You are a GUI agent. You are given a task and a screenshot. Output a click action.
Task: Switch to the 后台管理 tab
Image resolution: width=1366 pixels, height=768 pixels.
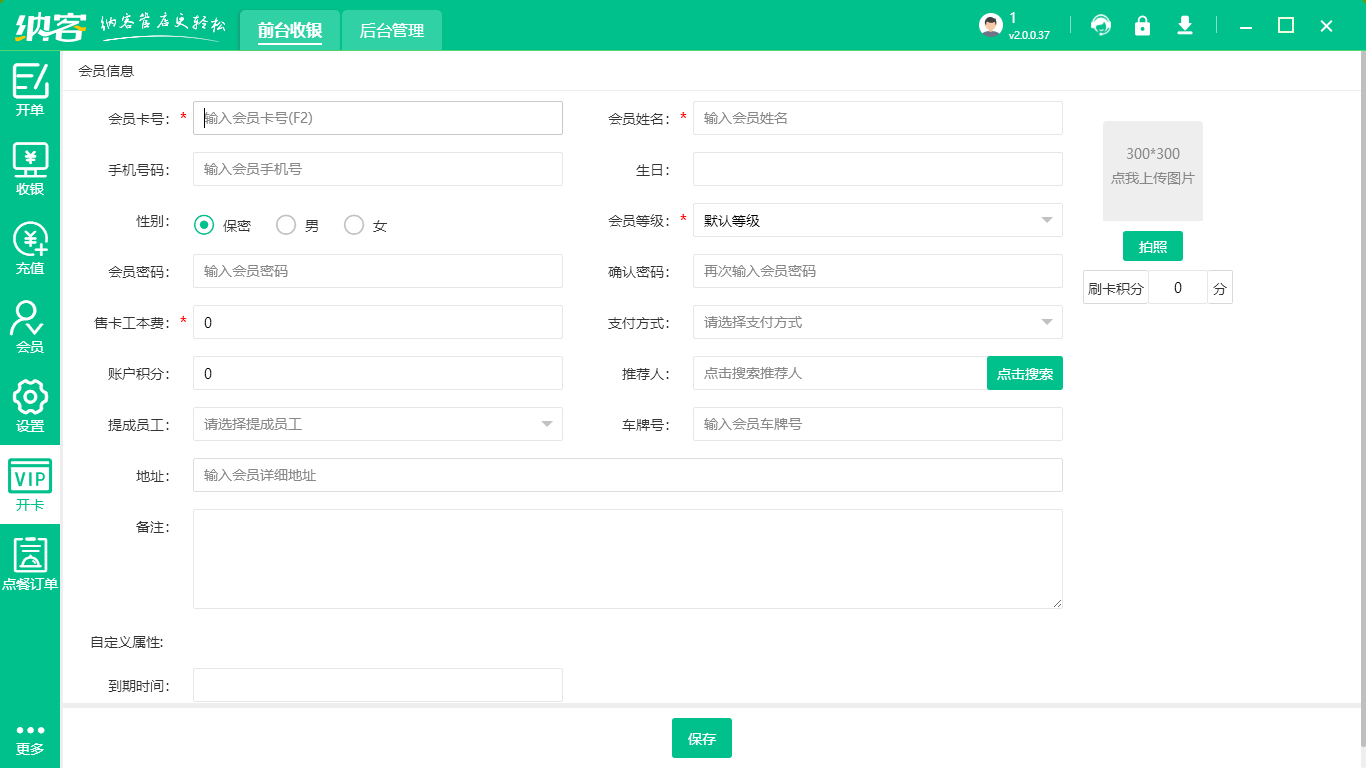391,30
